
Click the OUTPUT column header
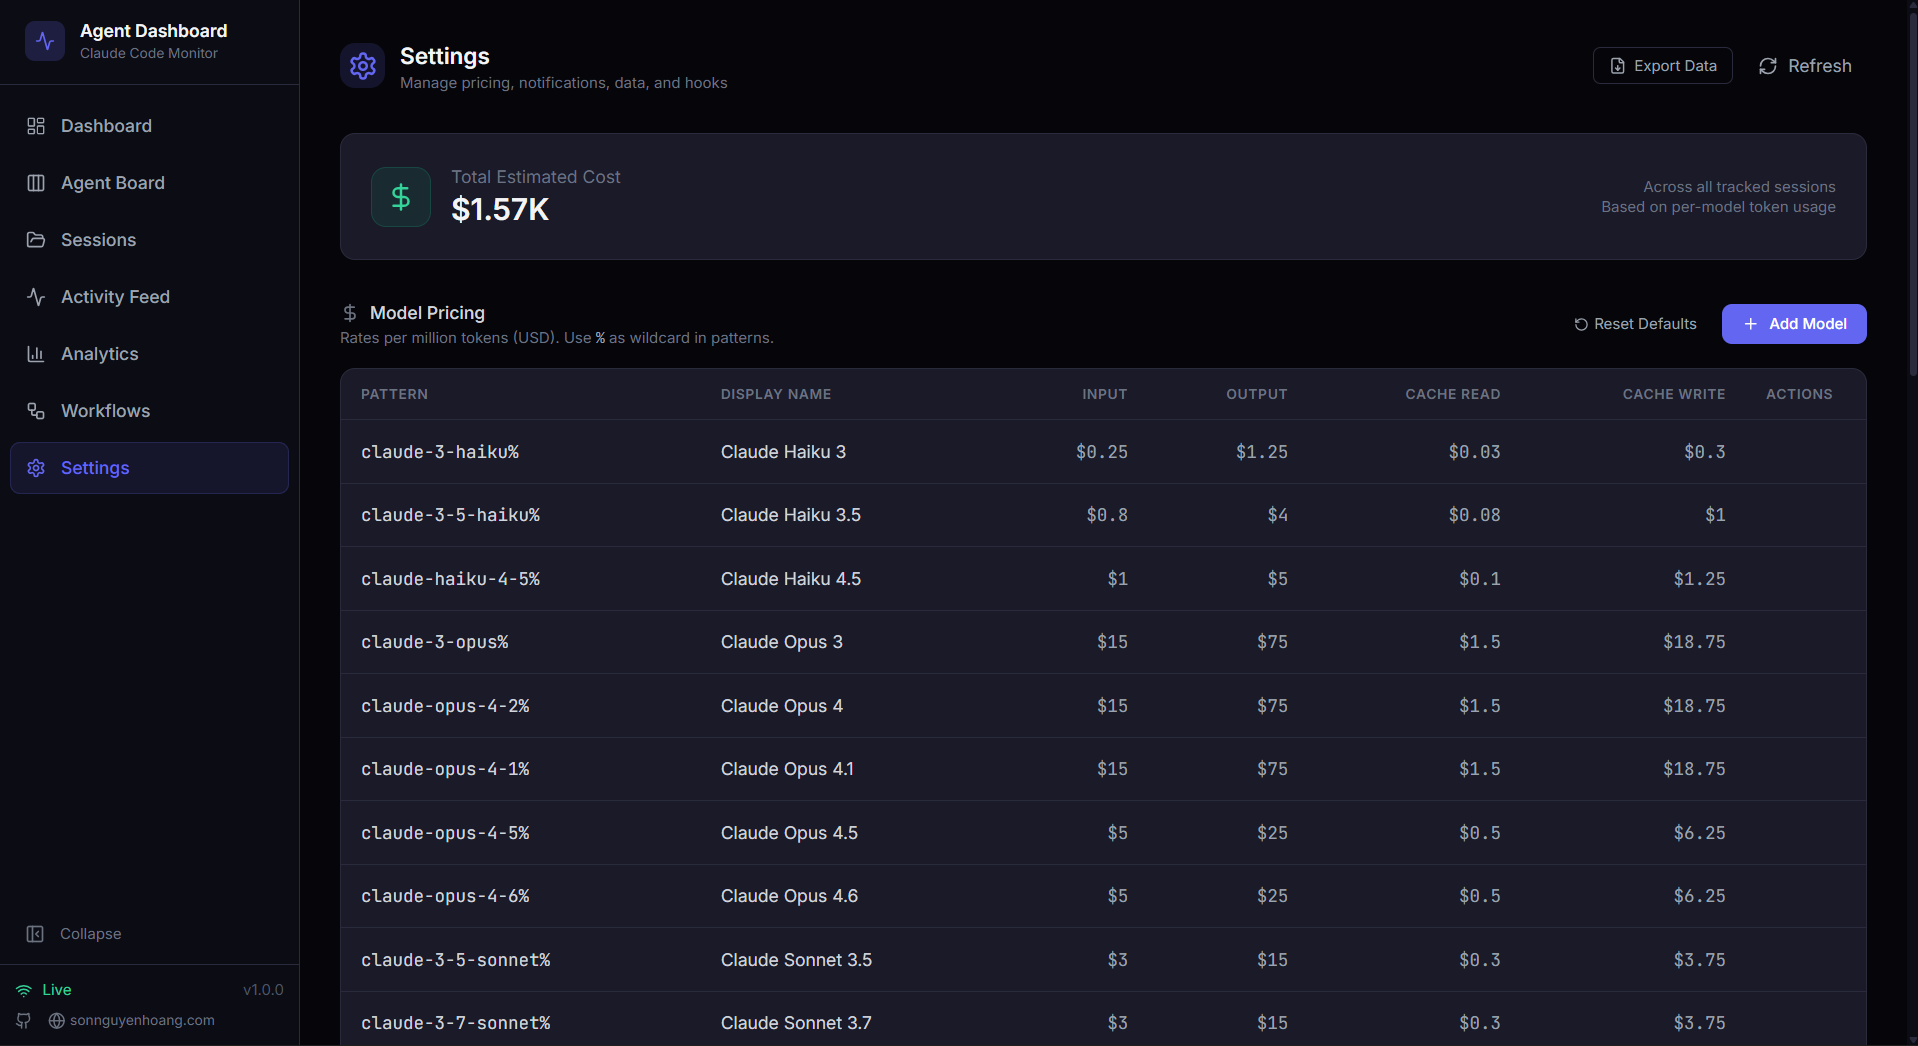1257,394
